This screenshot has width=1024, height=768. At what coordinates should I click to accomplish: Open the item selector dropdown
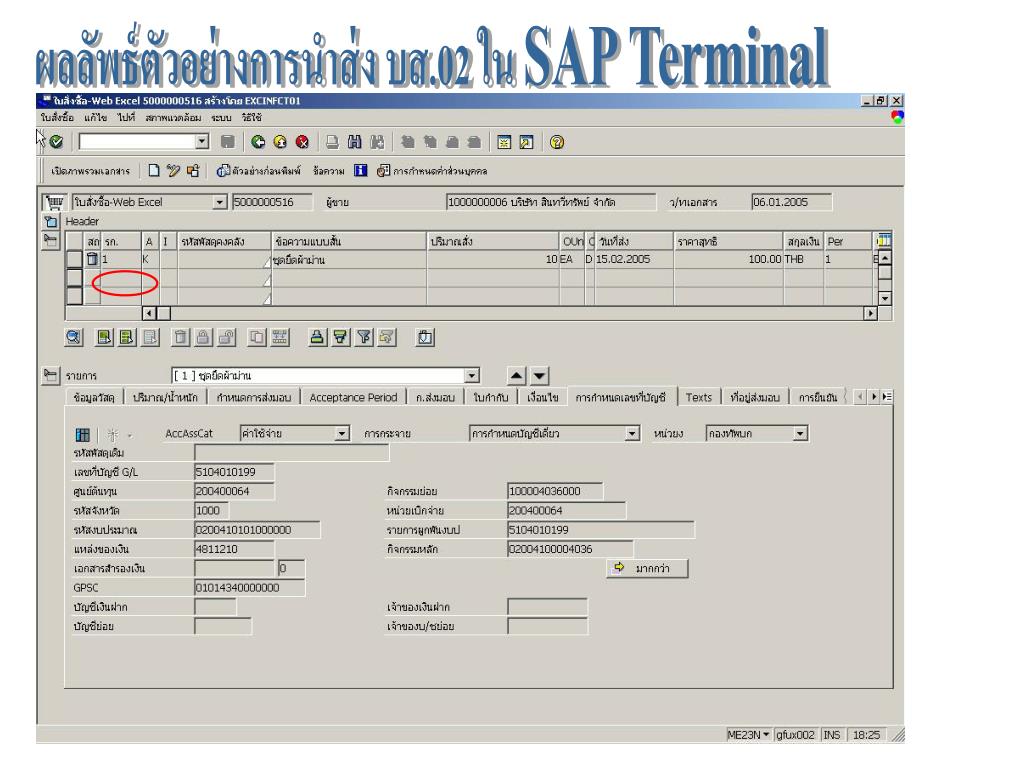click(472, 376)
